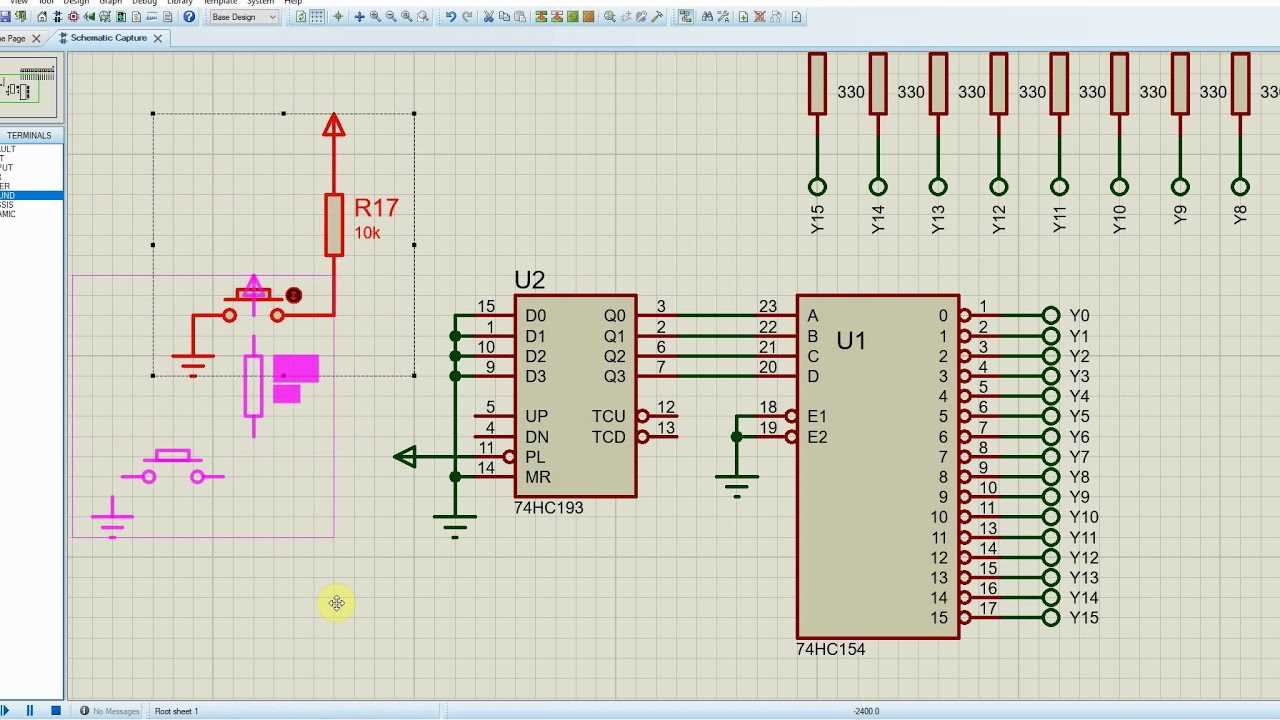Click the Home page toolbar icon
This screenshot has width=1280, height=720.
click(x=42, y=17)
